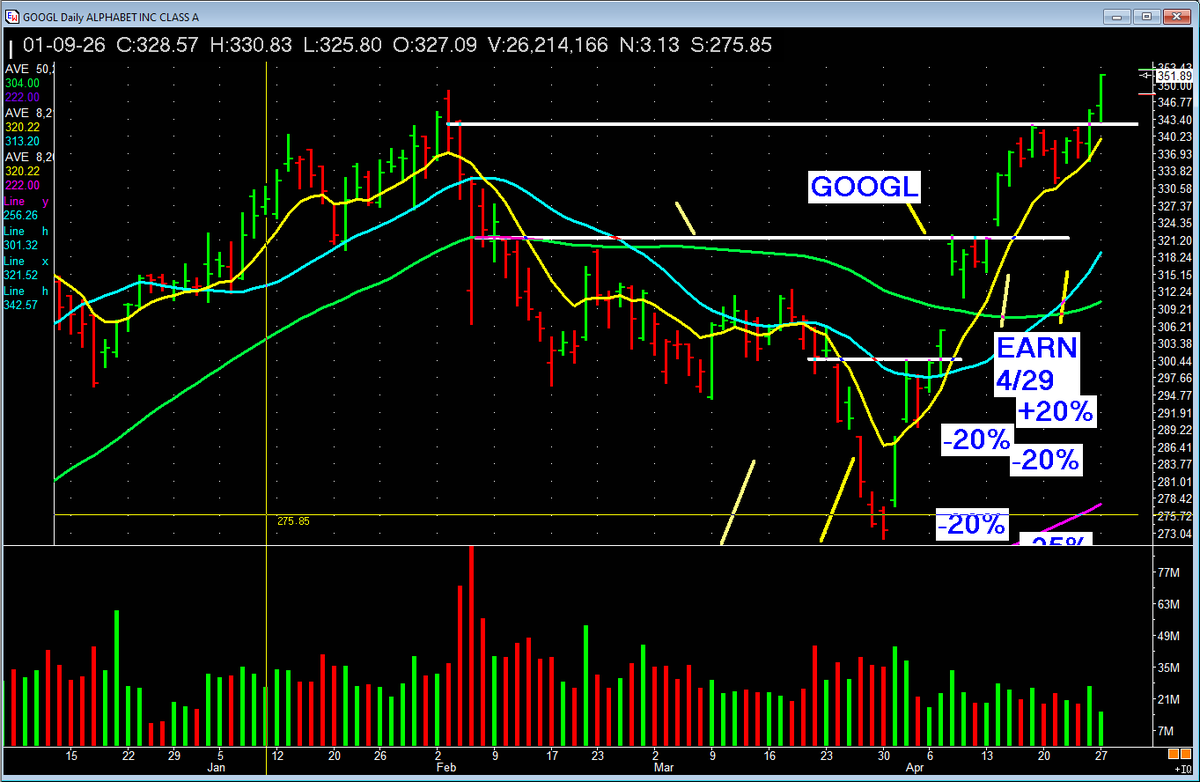Select the Line y legend entry

click(27, 201)
